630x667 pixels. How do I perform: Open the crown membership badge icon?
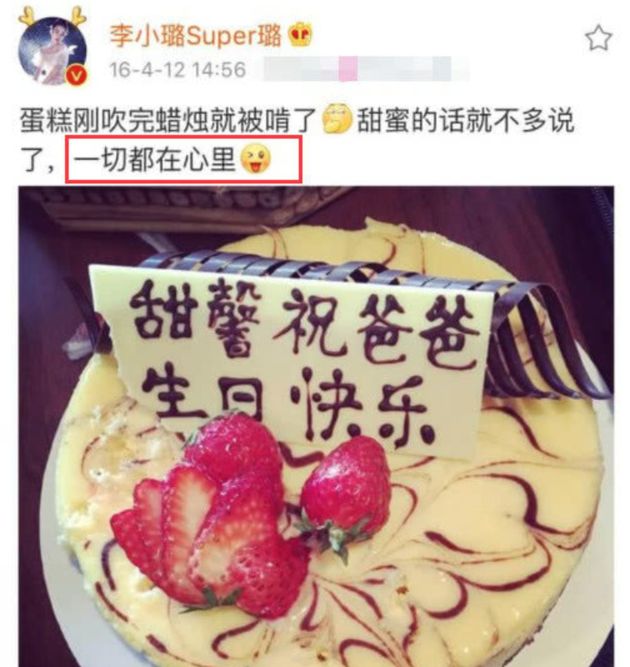tap(301, 35)
